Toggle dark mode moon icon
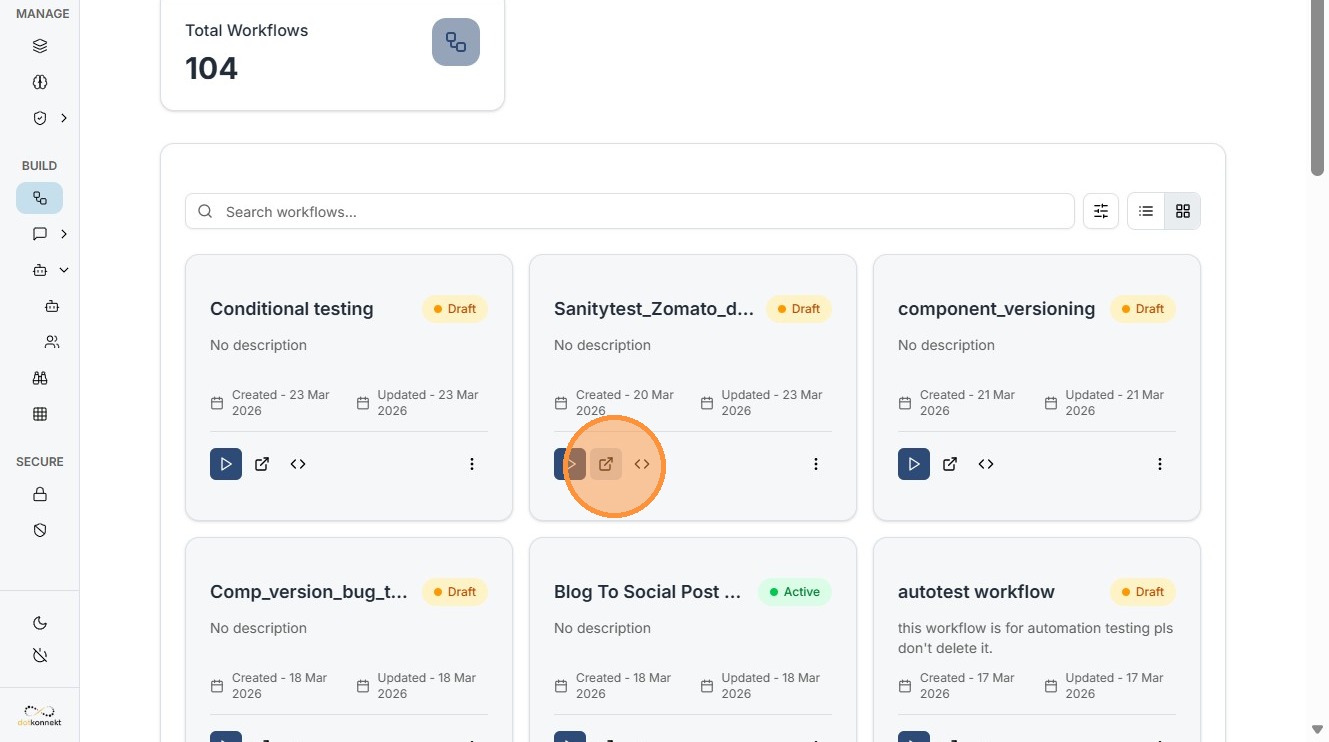Image resolution: width=1329 pixels, height=742 pixels. pos(40,623)
